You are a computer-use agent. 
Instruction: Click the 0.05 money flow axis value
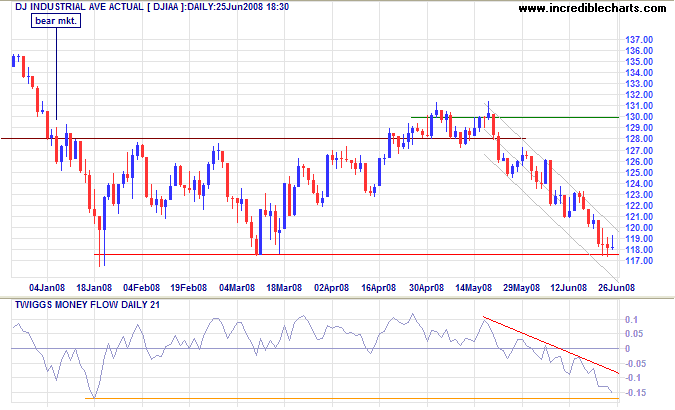634,334
